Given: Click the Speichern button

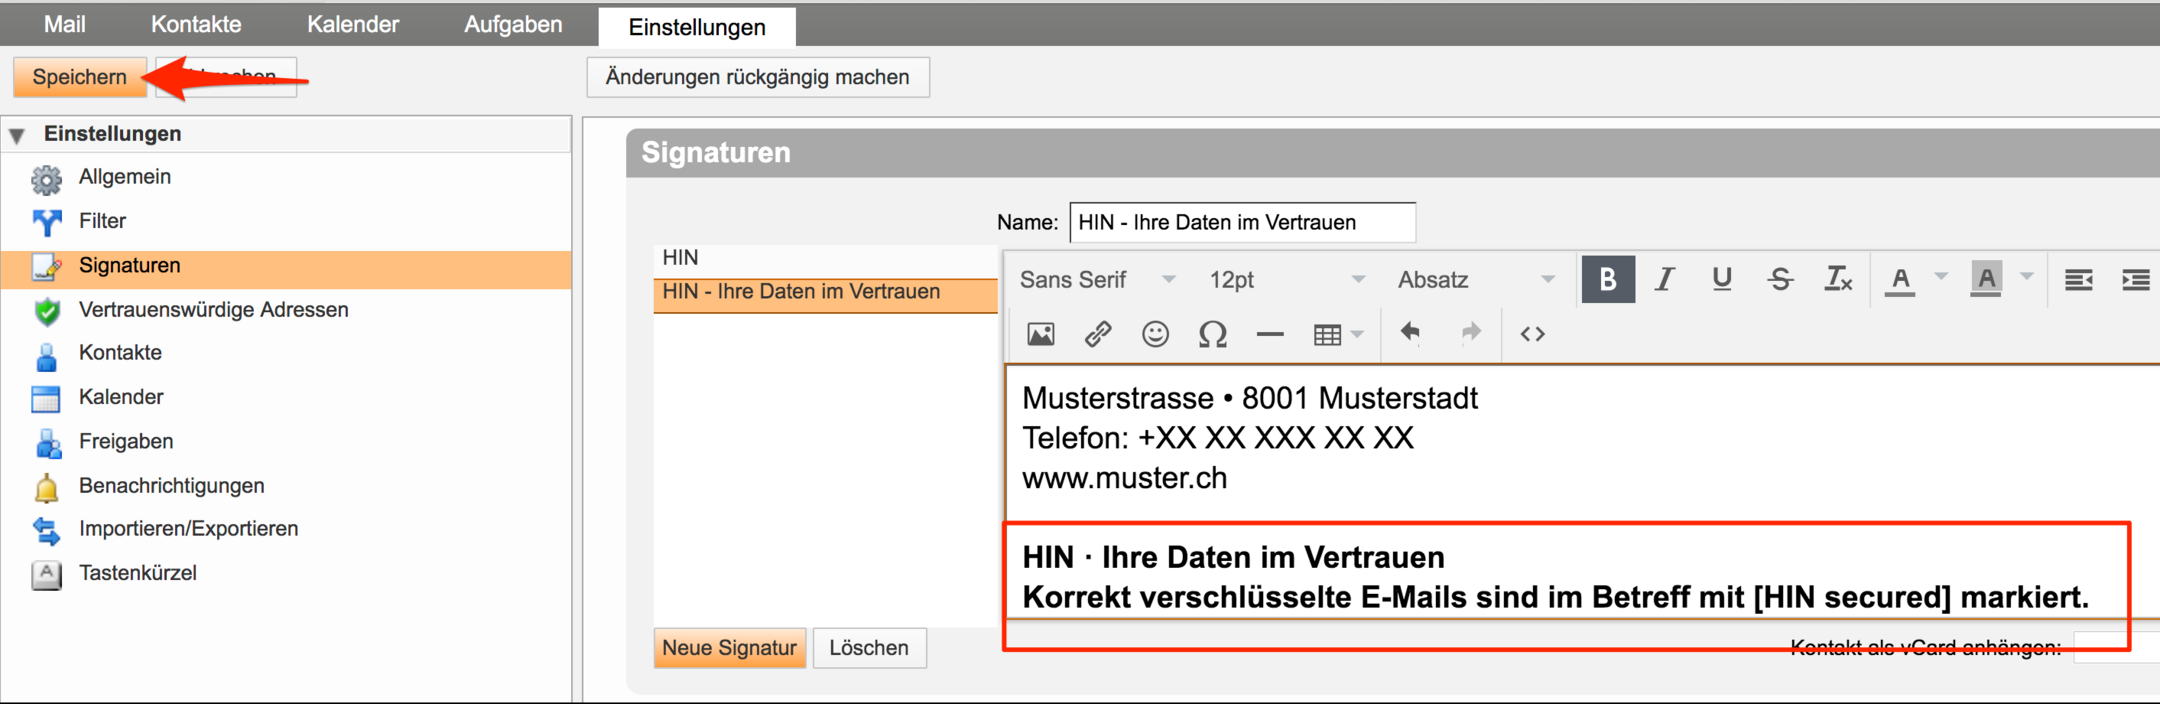Looking at the screenshot, I should pos(80,77).
